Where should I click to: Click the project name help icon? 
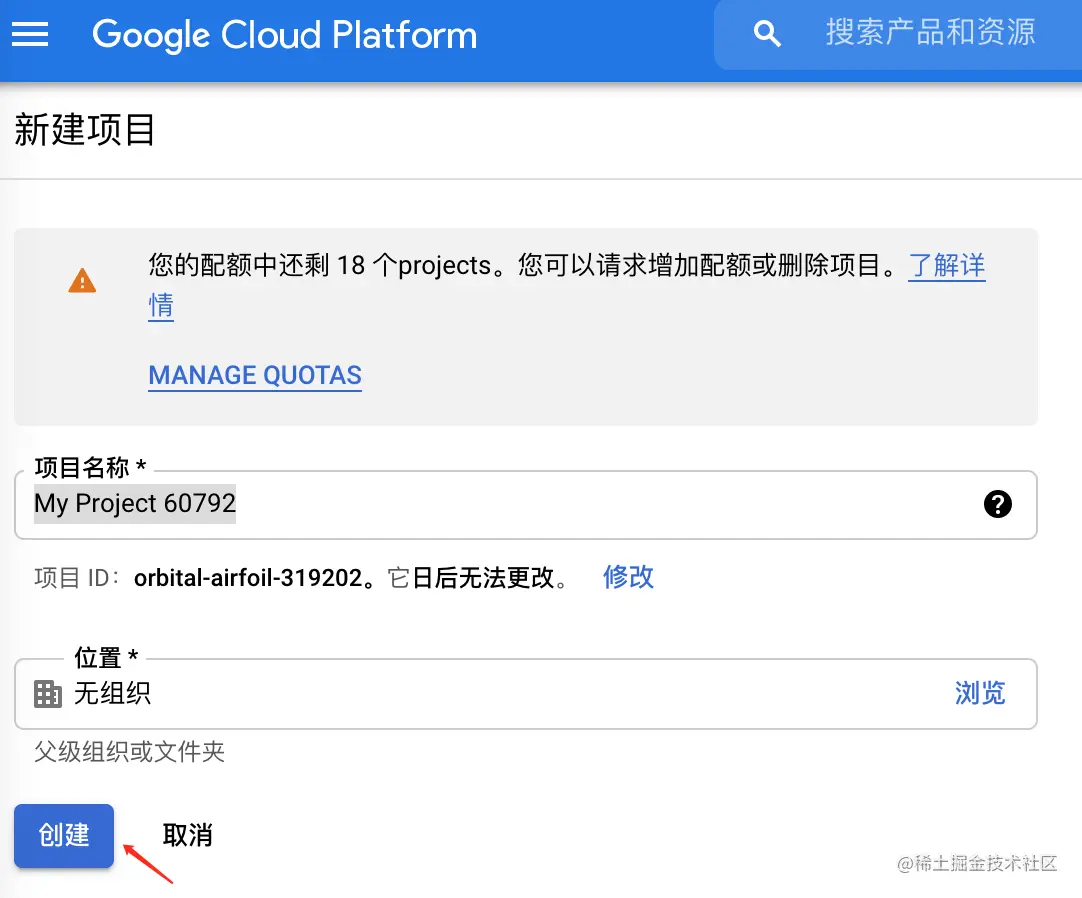tap(997, 504)
